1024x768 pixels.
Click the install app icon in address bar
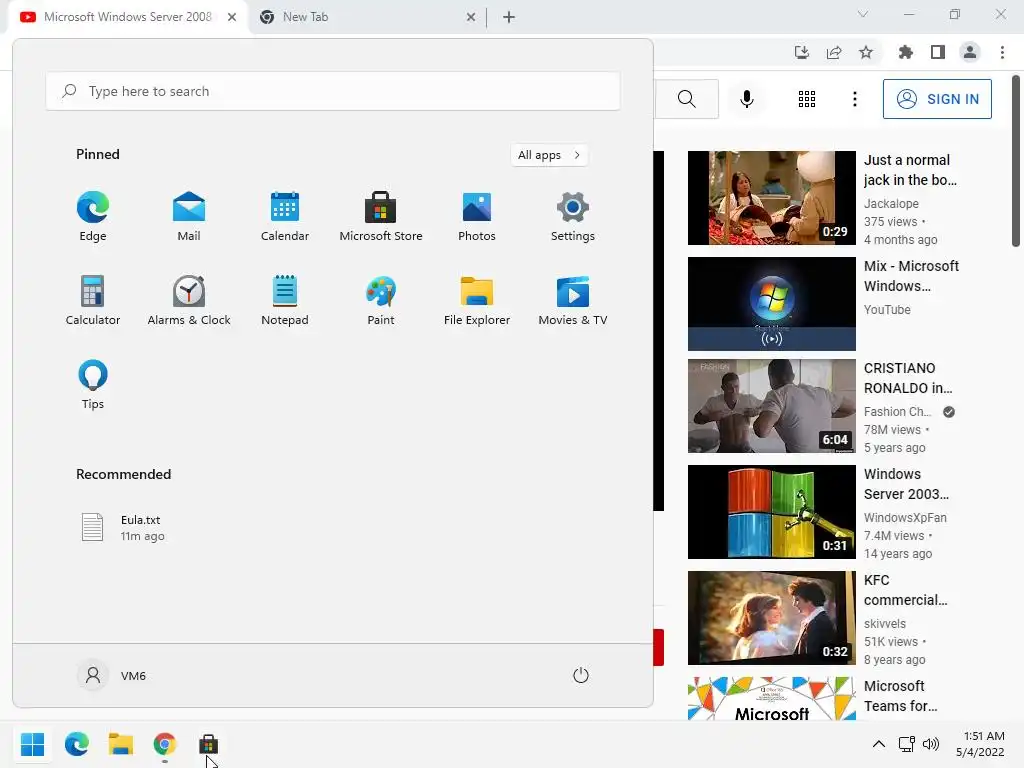pos(801,52)
